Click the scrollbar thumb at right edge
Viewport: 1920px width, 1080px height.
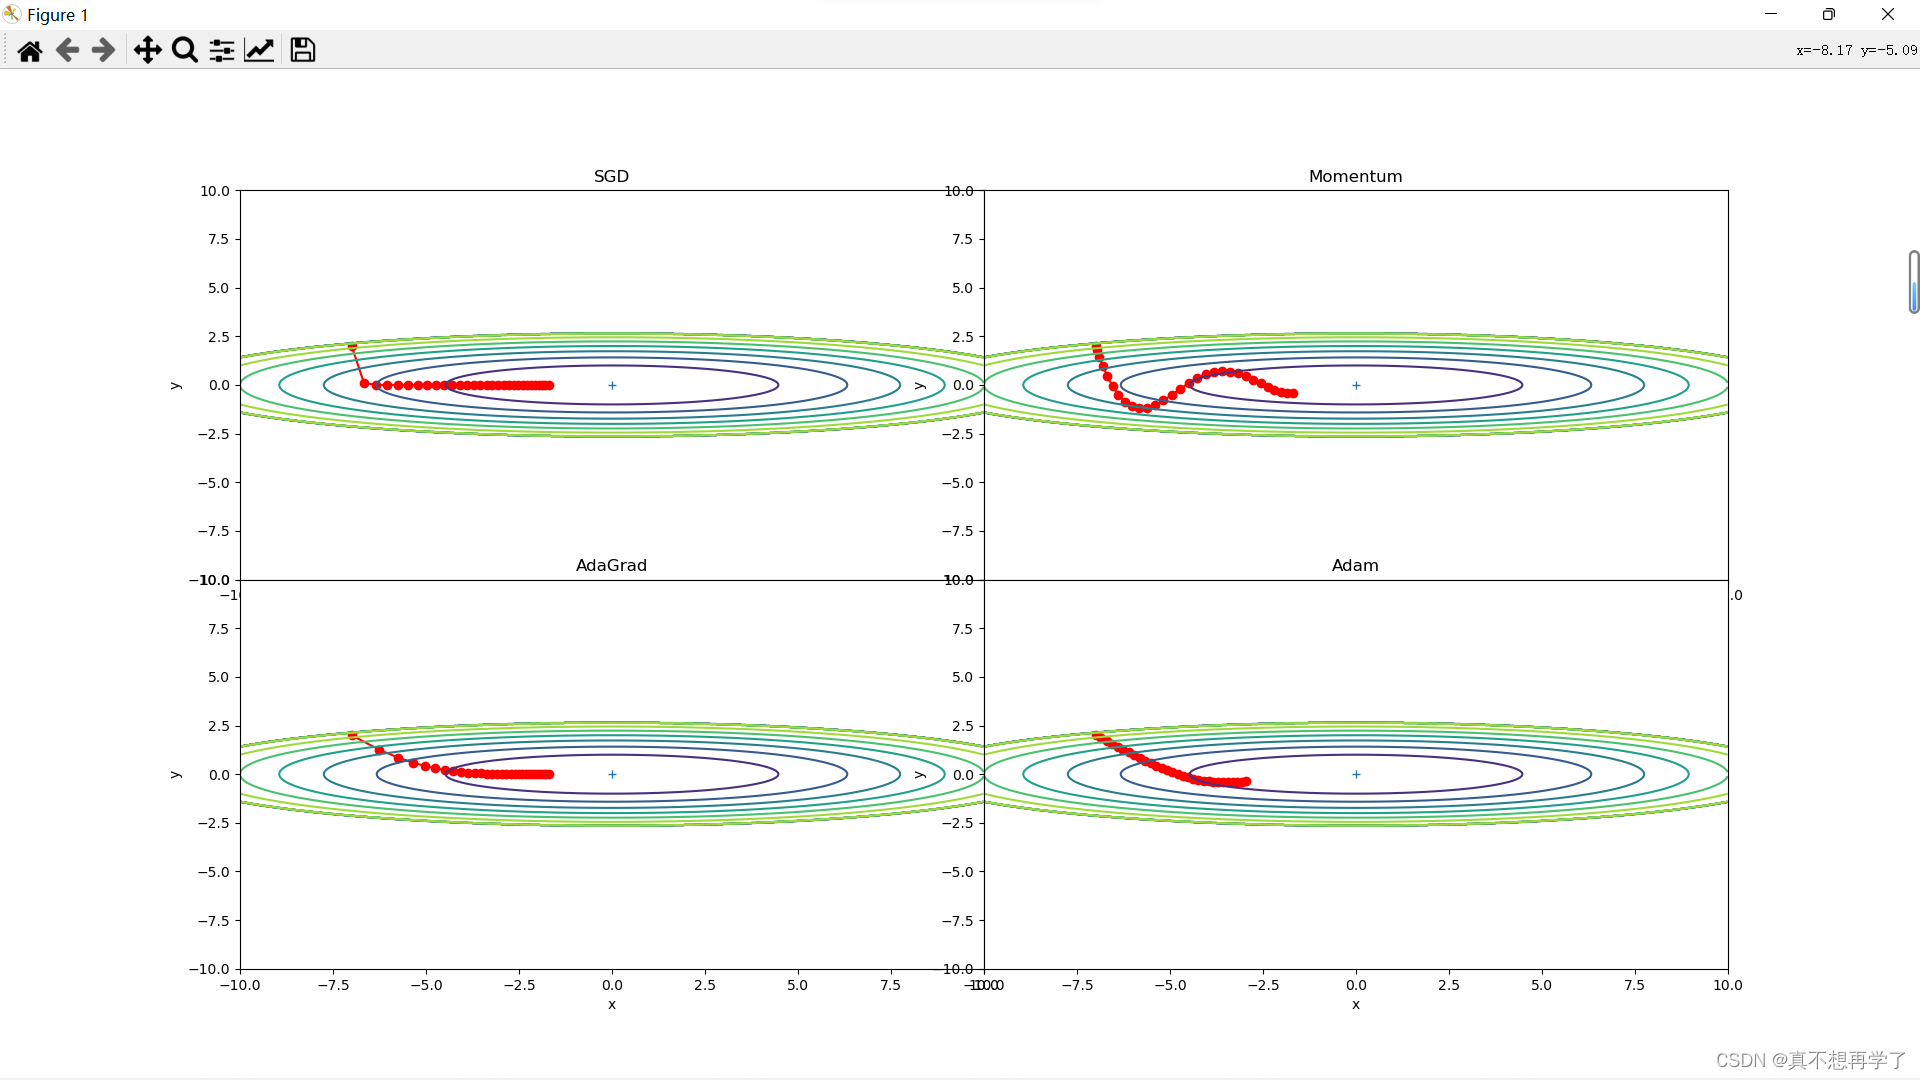(1913, 282)
